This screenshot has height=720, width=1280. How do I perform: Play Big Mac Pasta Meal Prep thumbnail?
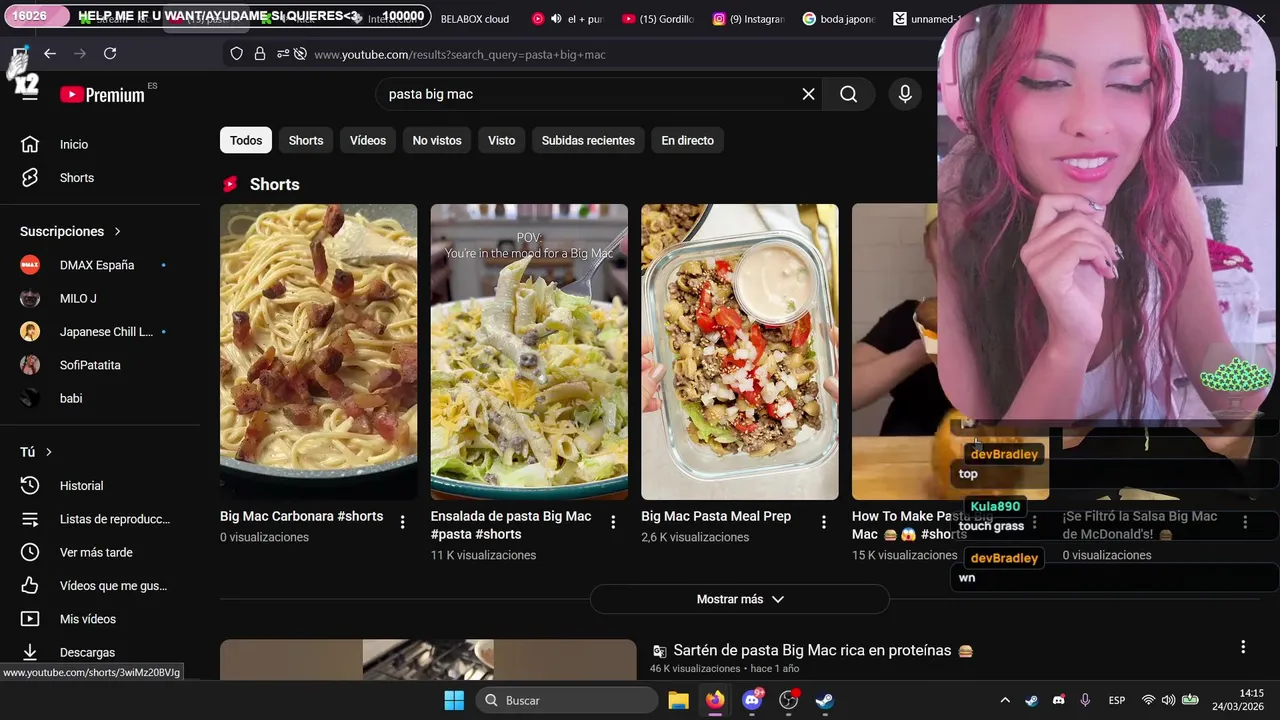[x=740, y=352]
